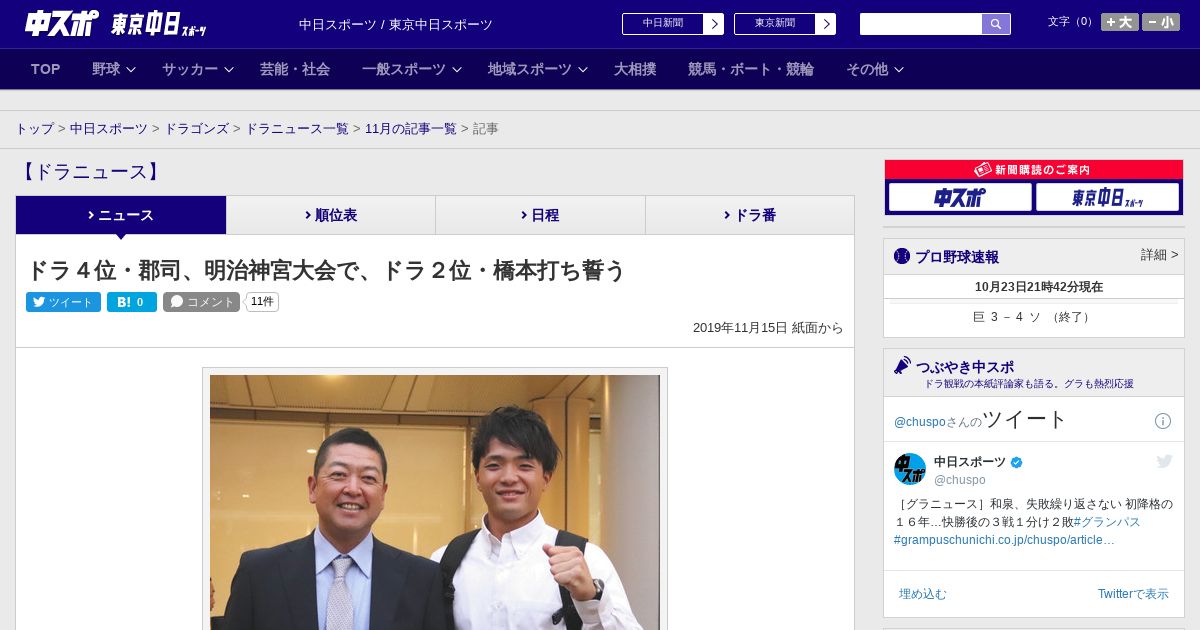1200x630 pixels.
Task: Click the 新聞購読のご案内 banner header
Action: pyautogui.click(x=1034, y=170)
